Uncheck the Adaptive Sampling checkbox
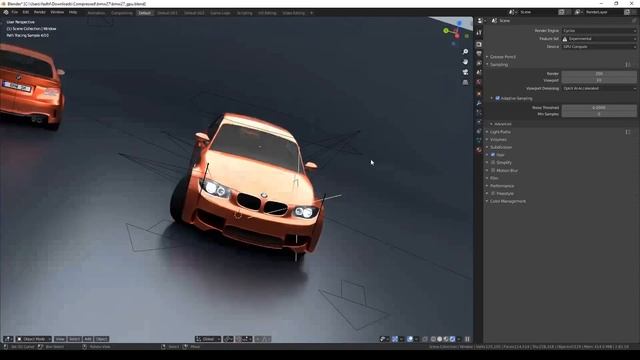640x360 pixels. (x=498, y=98)
